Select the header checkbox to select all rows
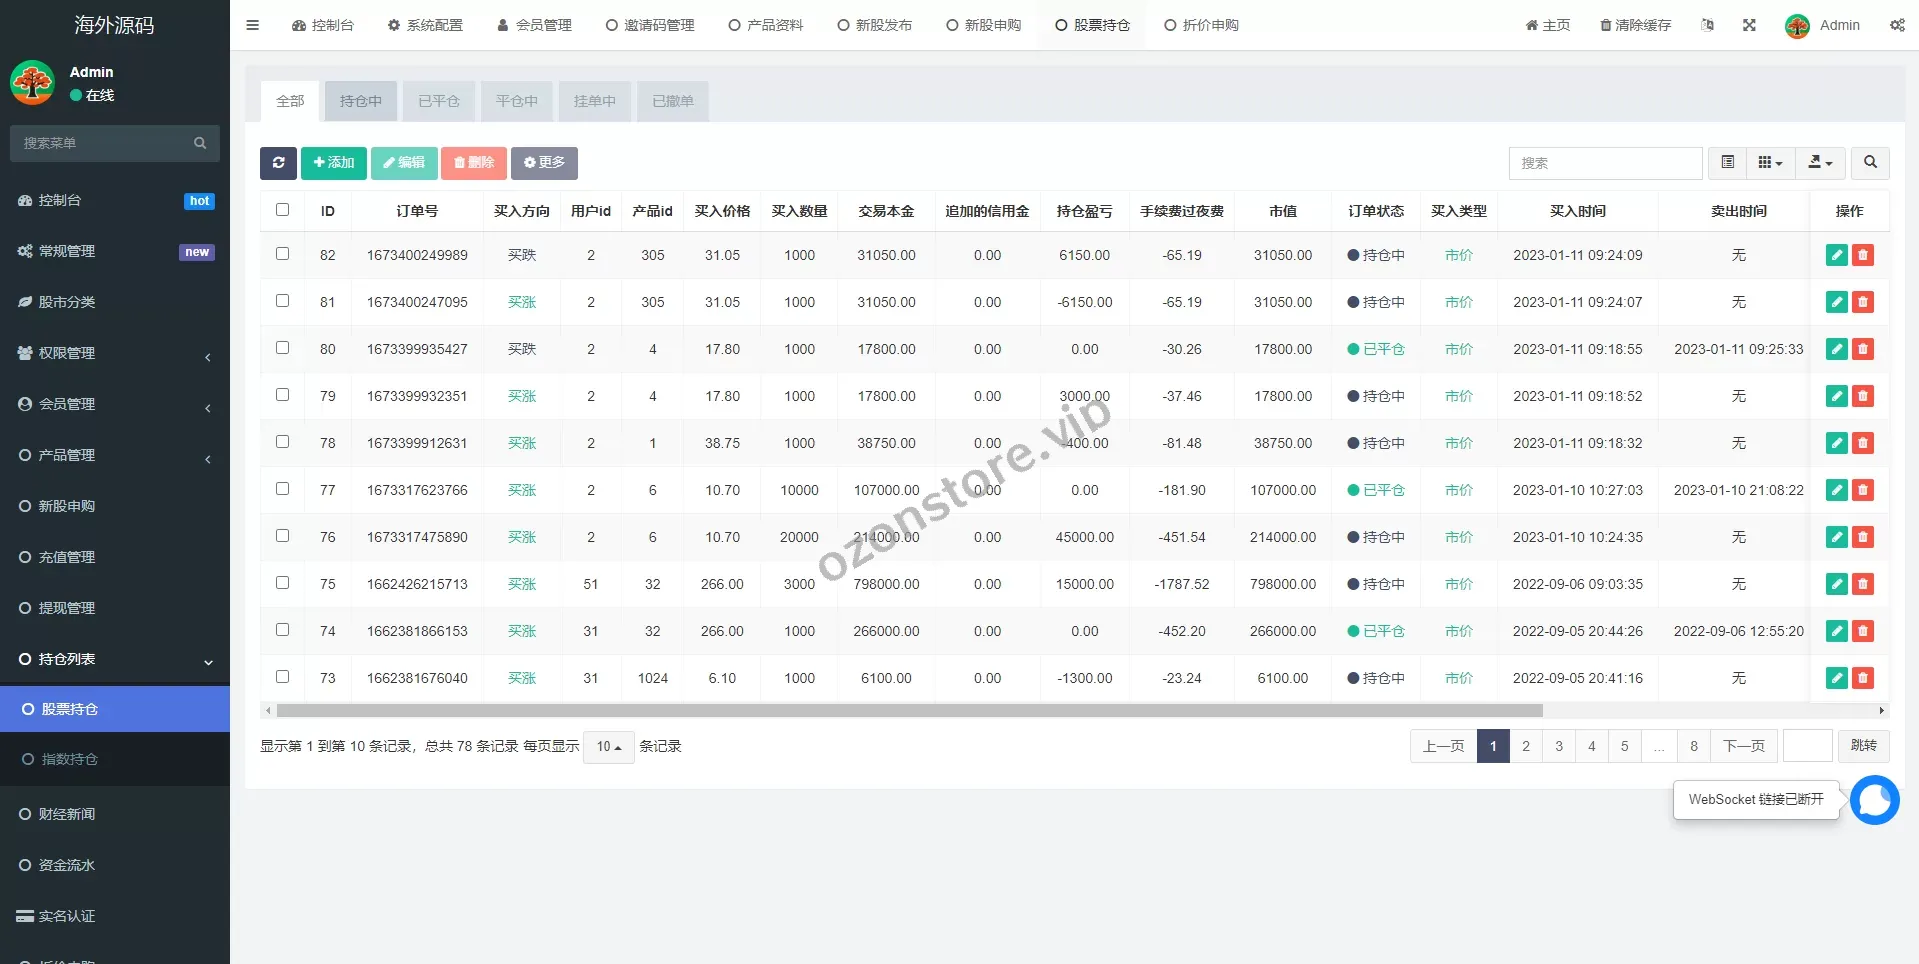Screen dimensions: 1919x964 [x=283, y=210]
